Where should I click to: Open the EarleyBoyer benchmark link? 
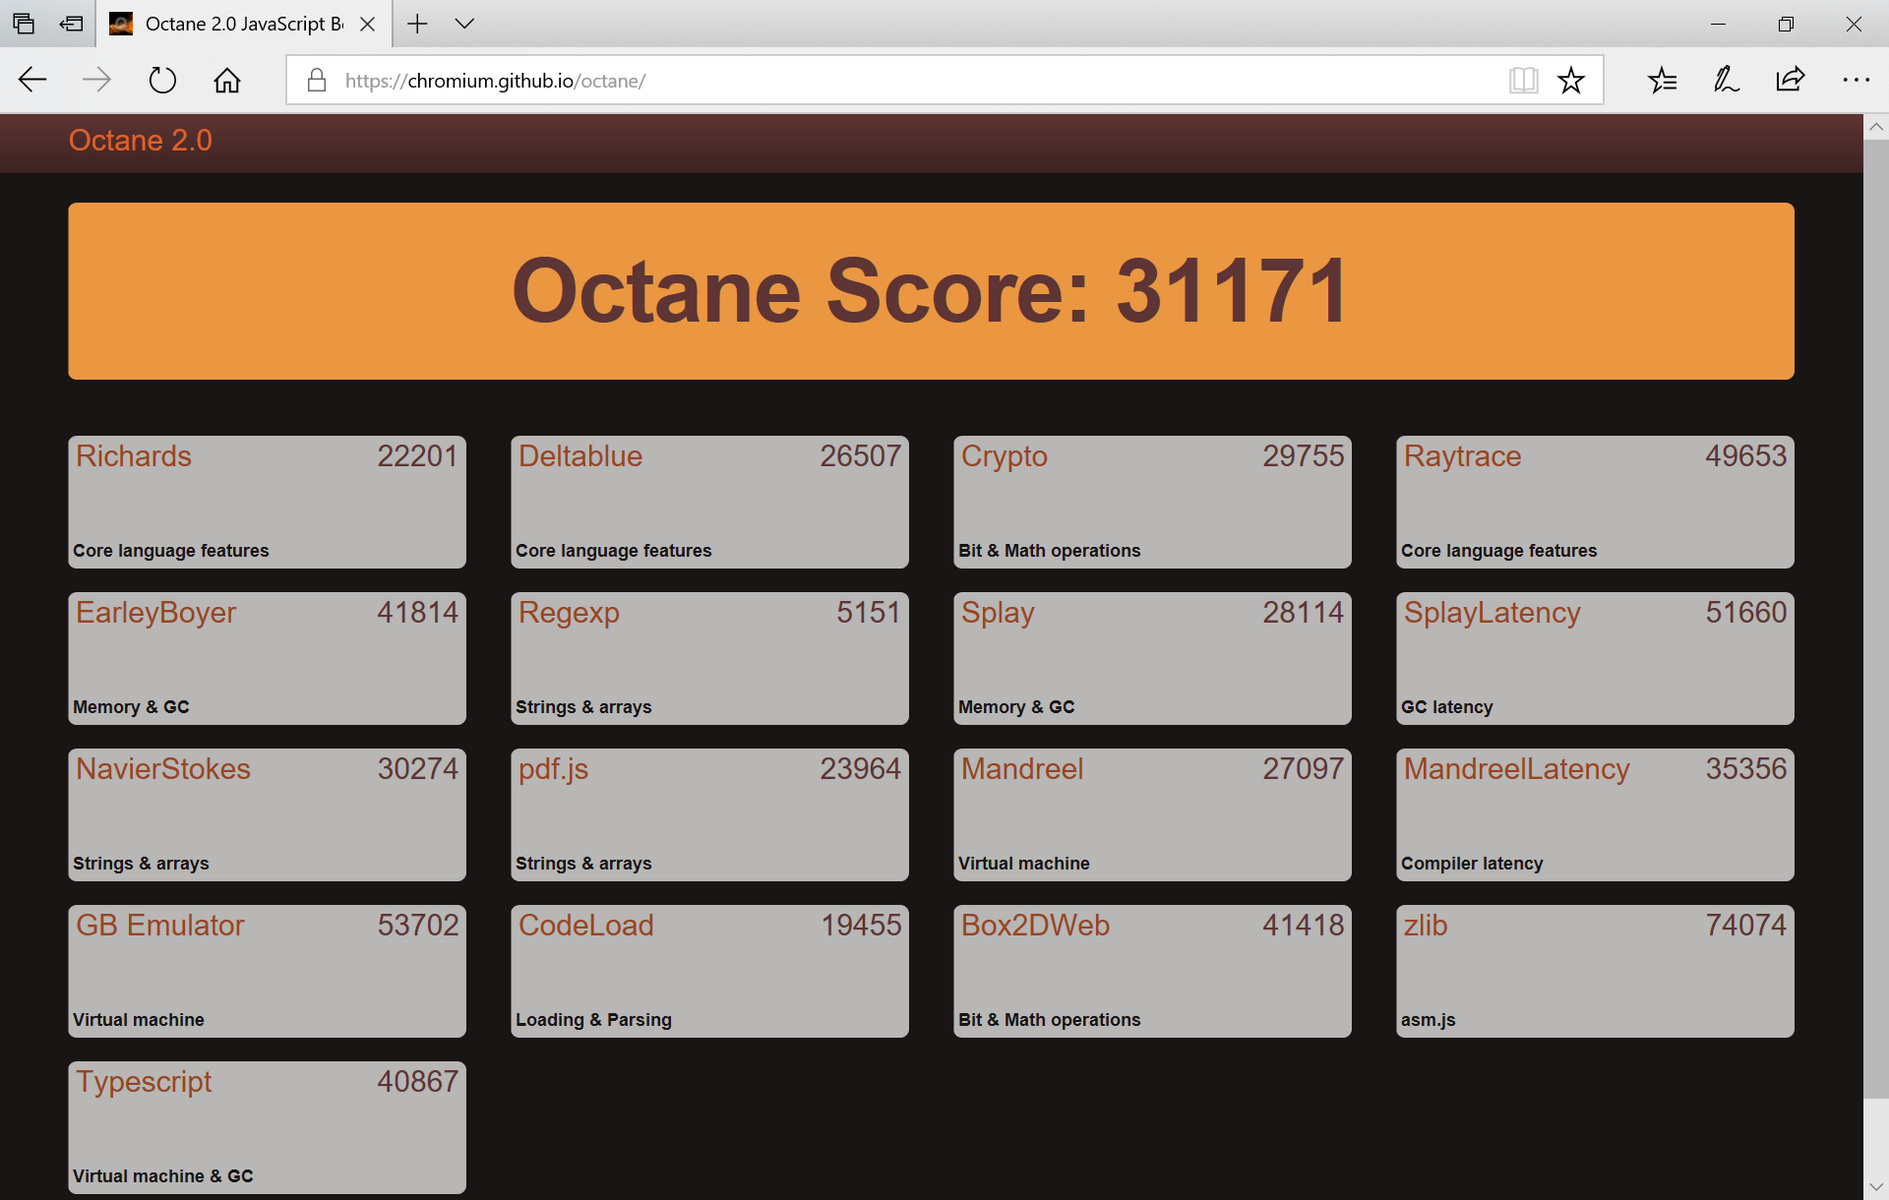click(x=156, y=612)
